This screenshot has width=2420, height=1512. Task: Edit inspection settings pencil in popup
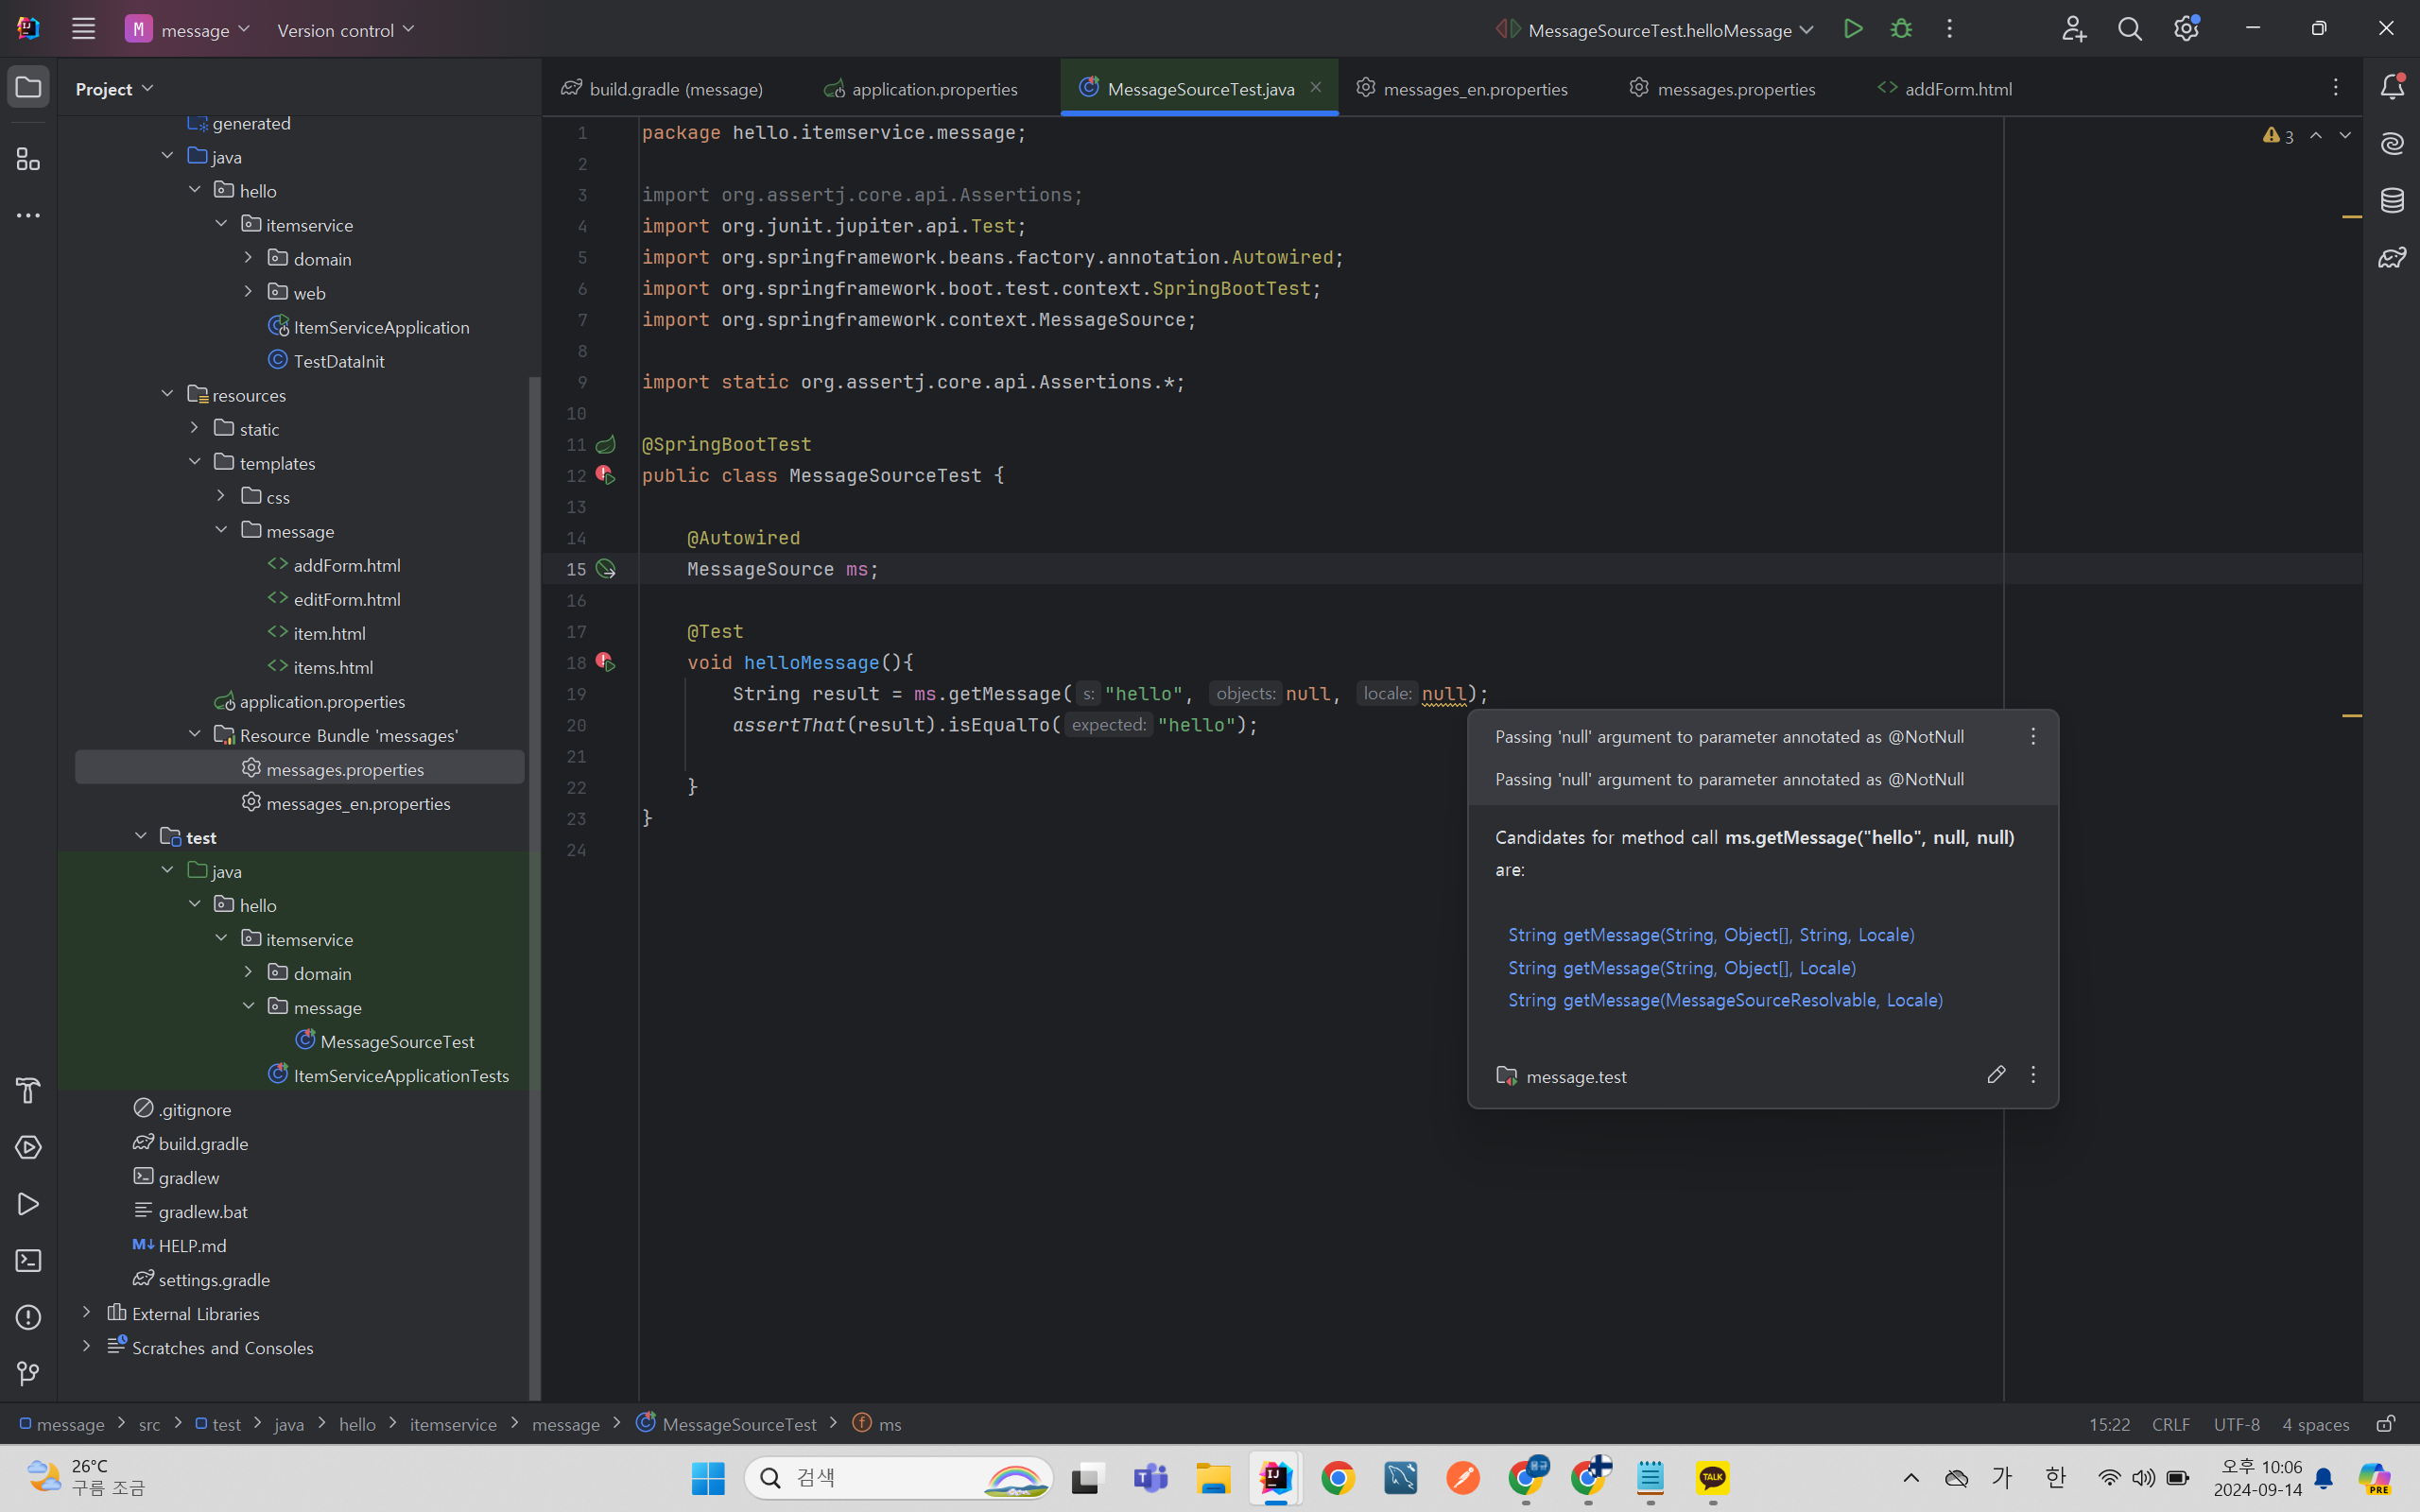click(x=1996, y=1075)
